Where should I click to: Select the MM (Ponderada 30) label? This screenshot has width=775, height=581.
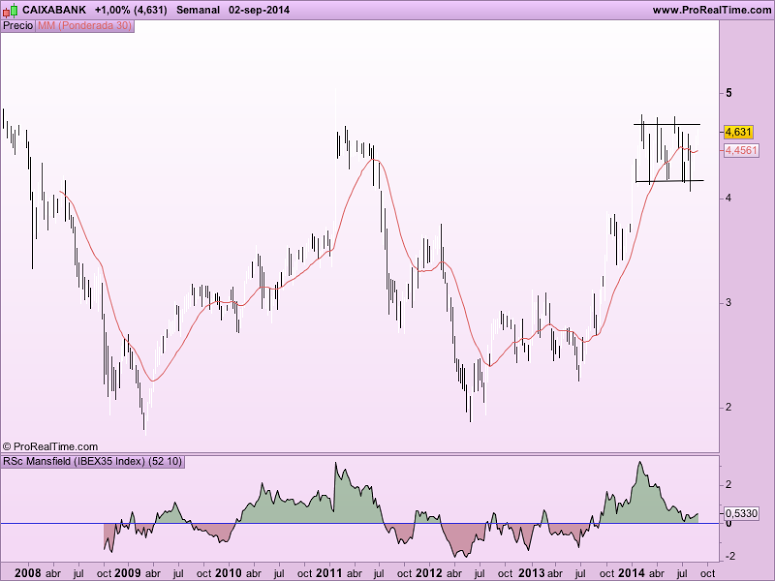(85, 26)
